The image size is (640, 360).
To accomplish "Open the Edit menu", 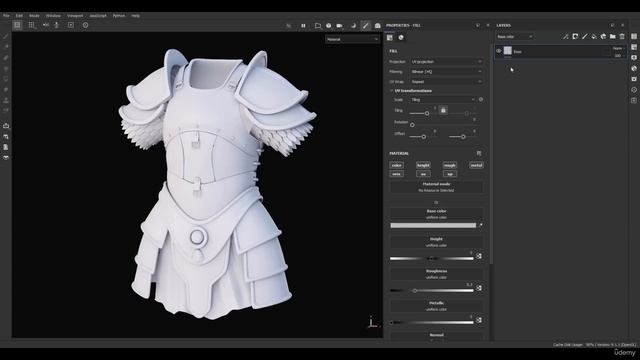I will (x=19, y=16).
